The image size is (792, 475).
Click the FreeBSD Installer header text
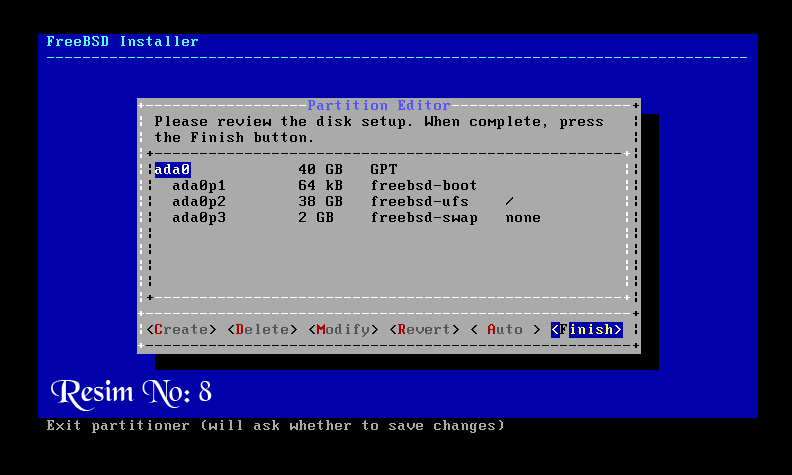click(122, 41)
